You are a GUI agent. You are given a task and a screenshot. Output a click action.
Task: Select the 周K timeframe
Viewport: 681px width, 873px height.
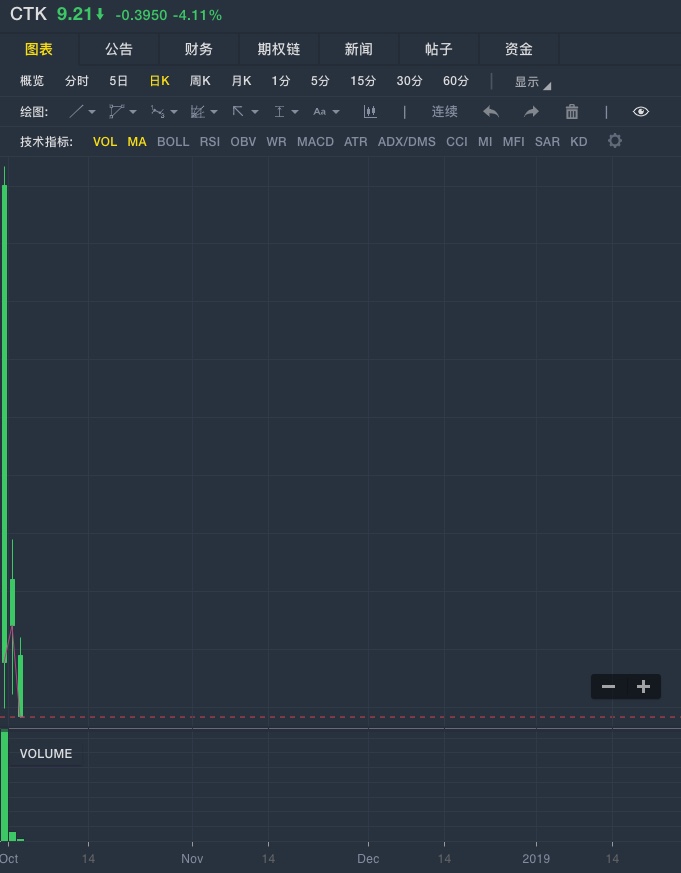[200, 81]
